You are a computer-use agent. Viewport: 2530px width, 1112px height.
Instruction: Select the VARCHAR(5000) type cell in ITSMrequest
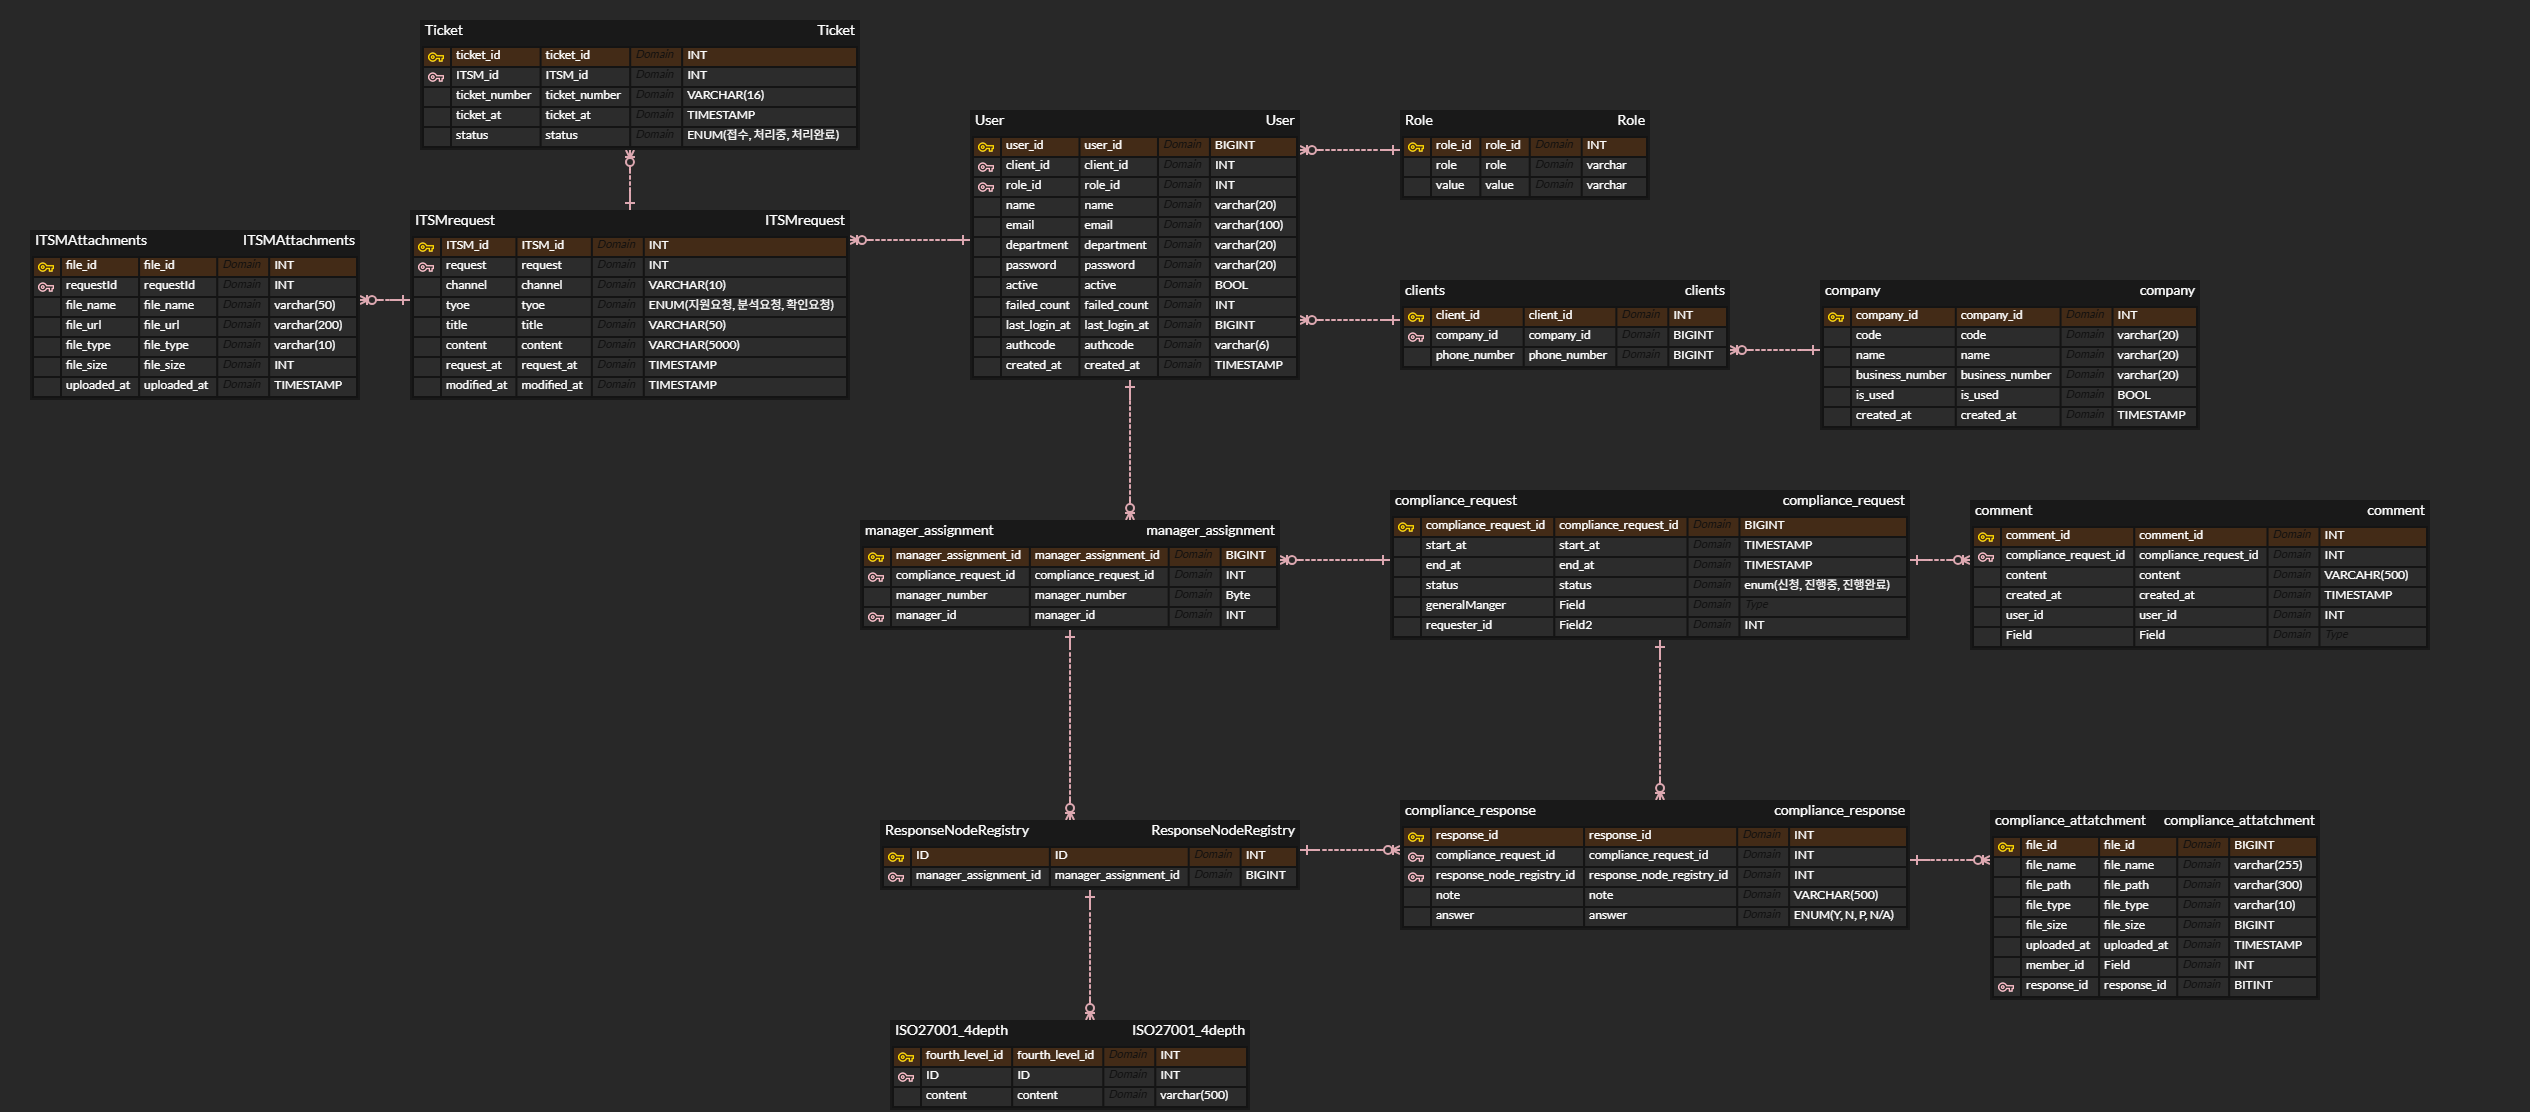click(x=694, y=345)
